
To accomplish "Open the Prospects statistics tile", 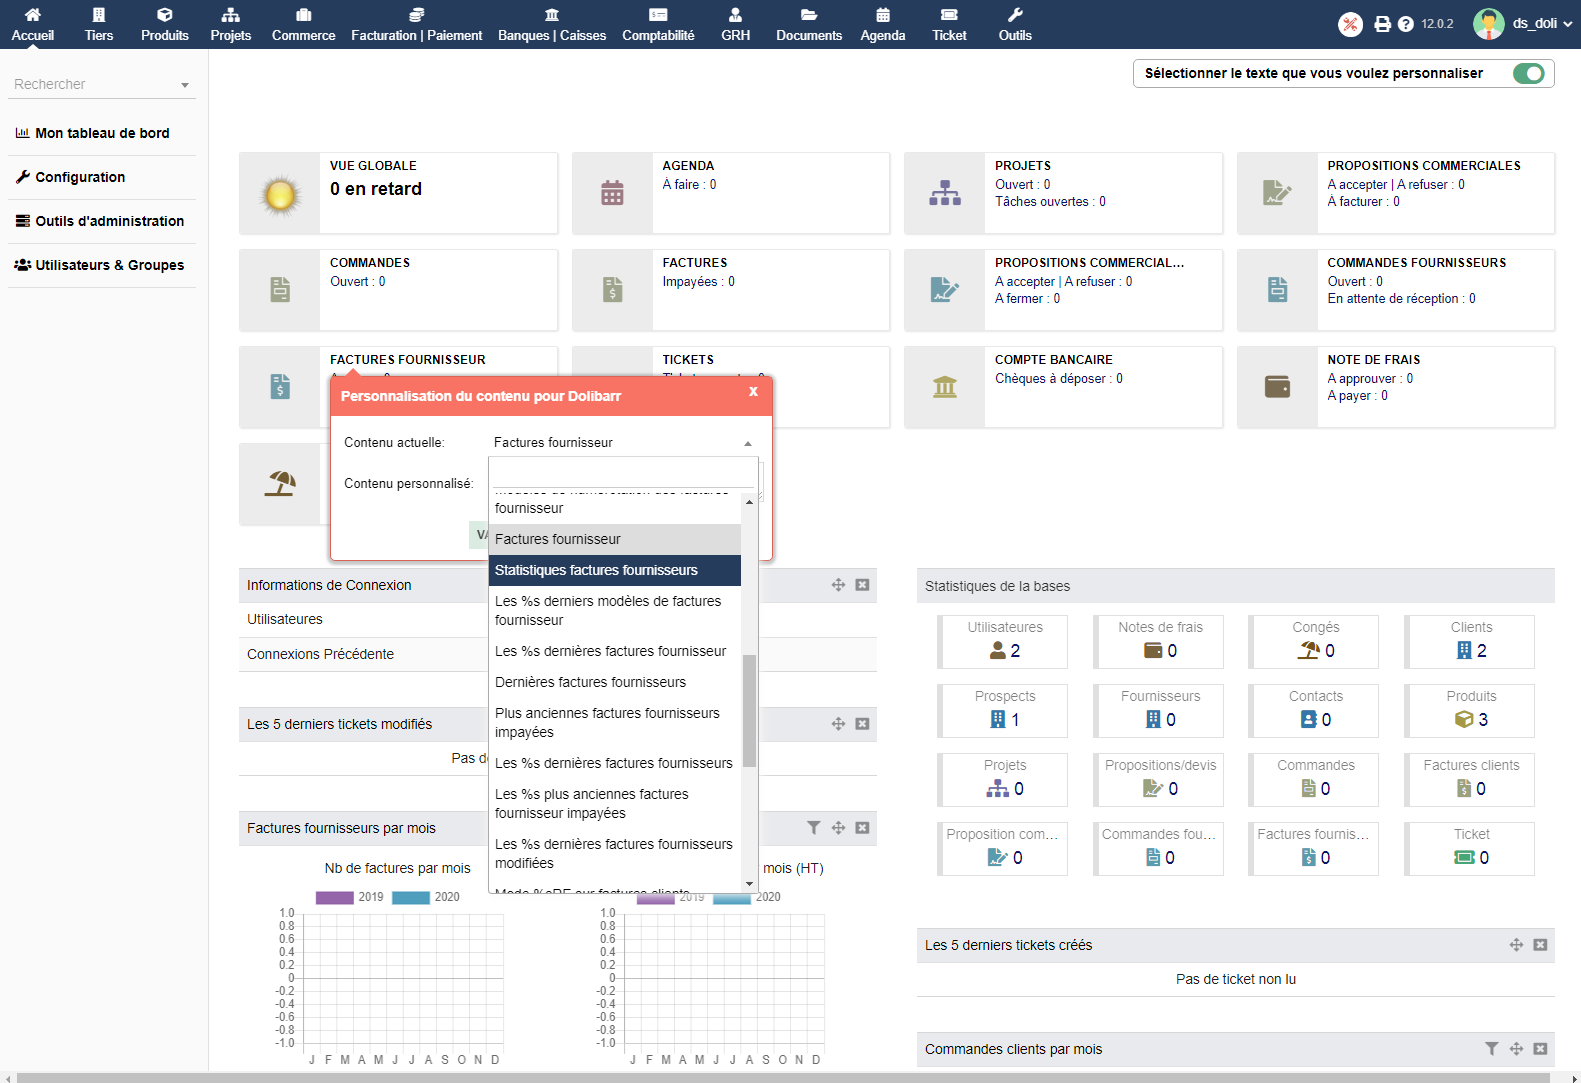I will (1004, 710).
